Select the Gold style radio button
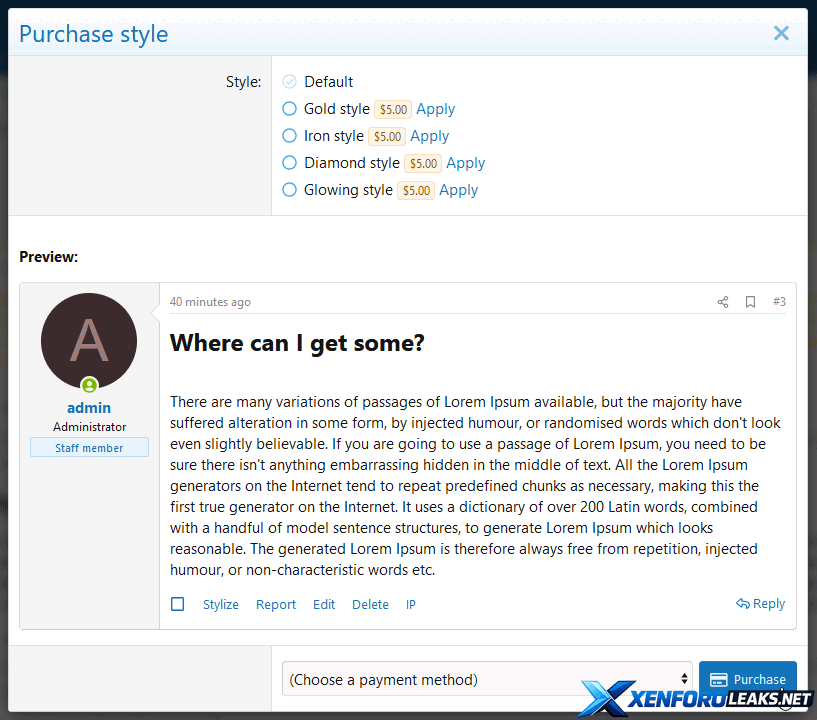The height and width of the screenshot is (720, 817). [290, 109]
